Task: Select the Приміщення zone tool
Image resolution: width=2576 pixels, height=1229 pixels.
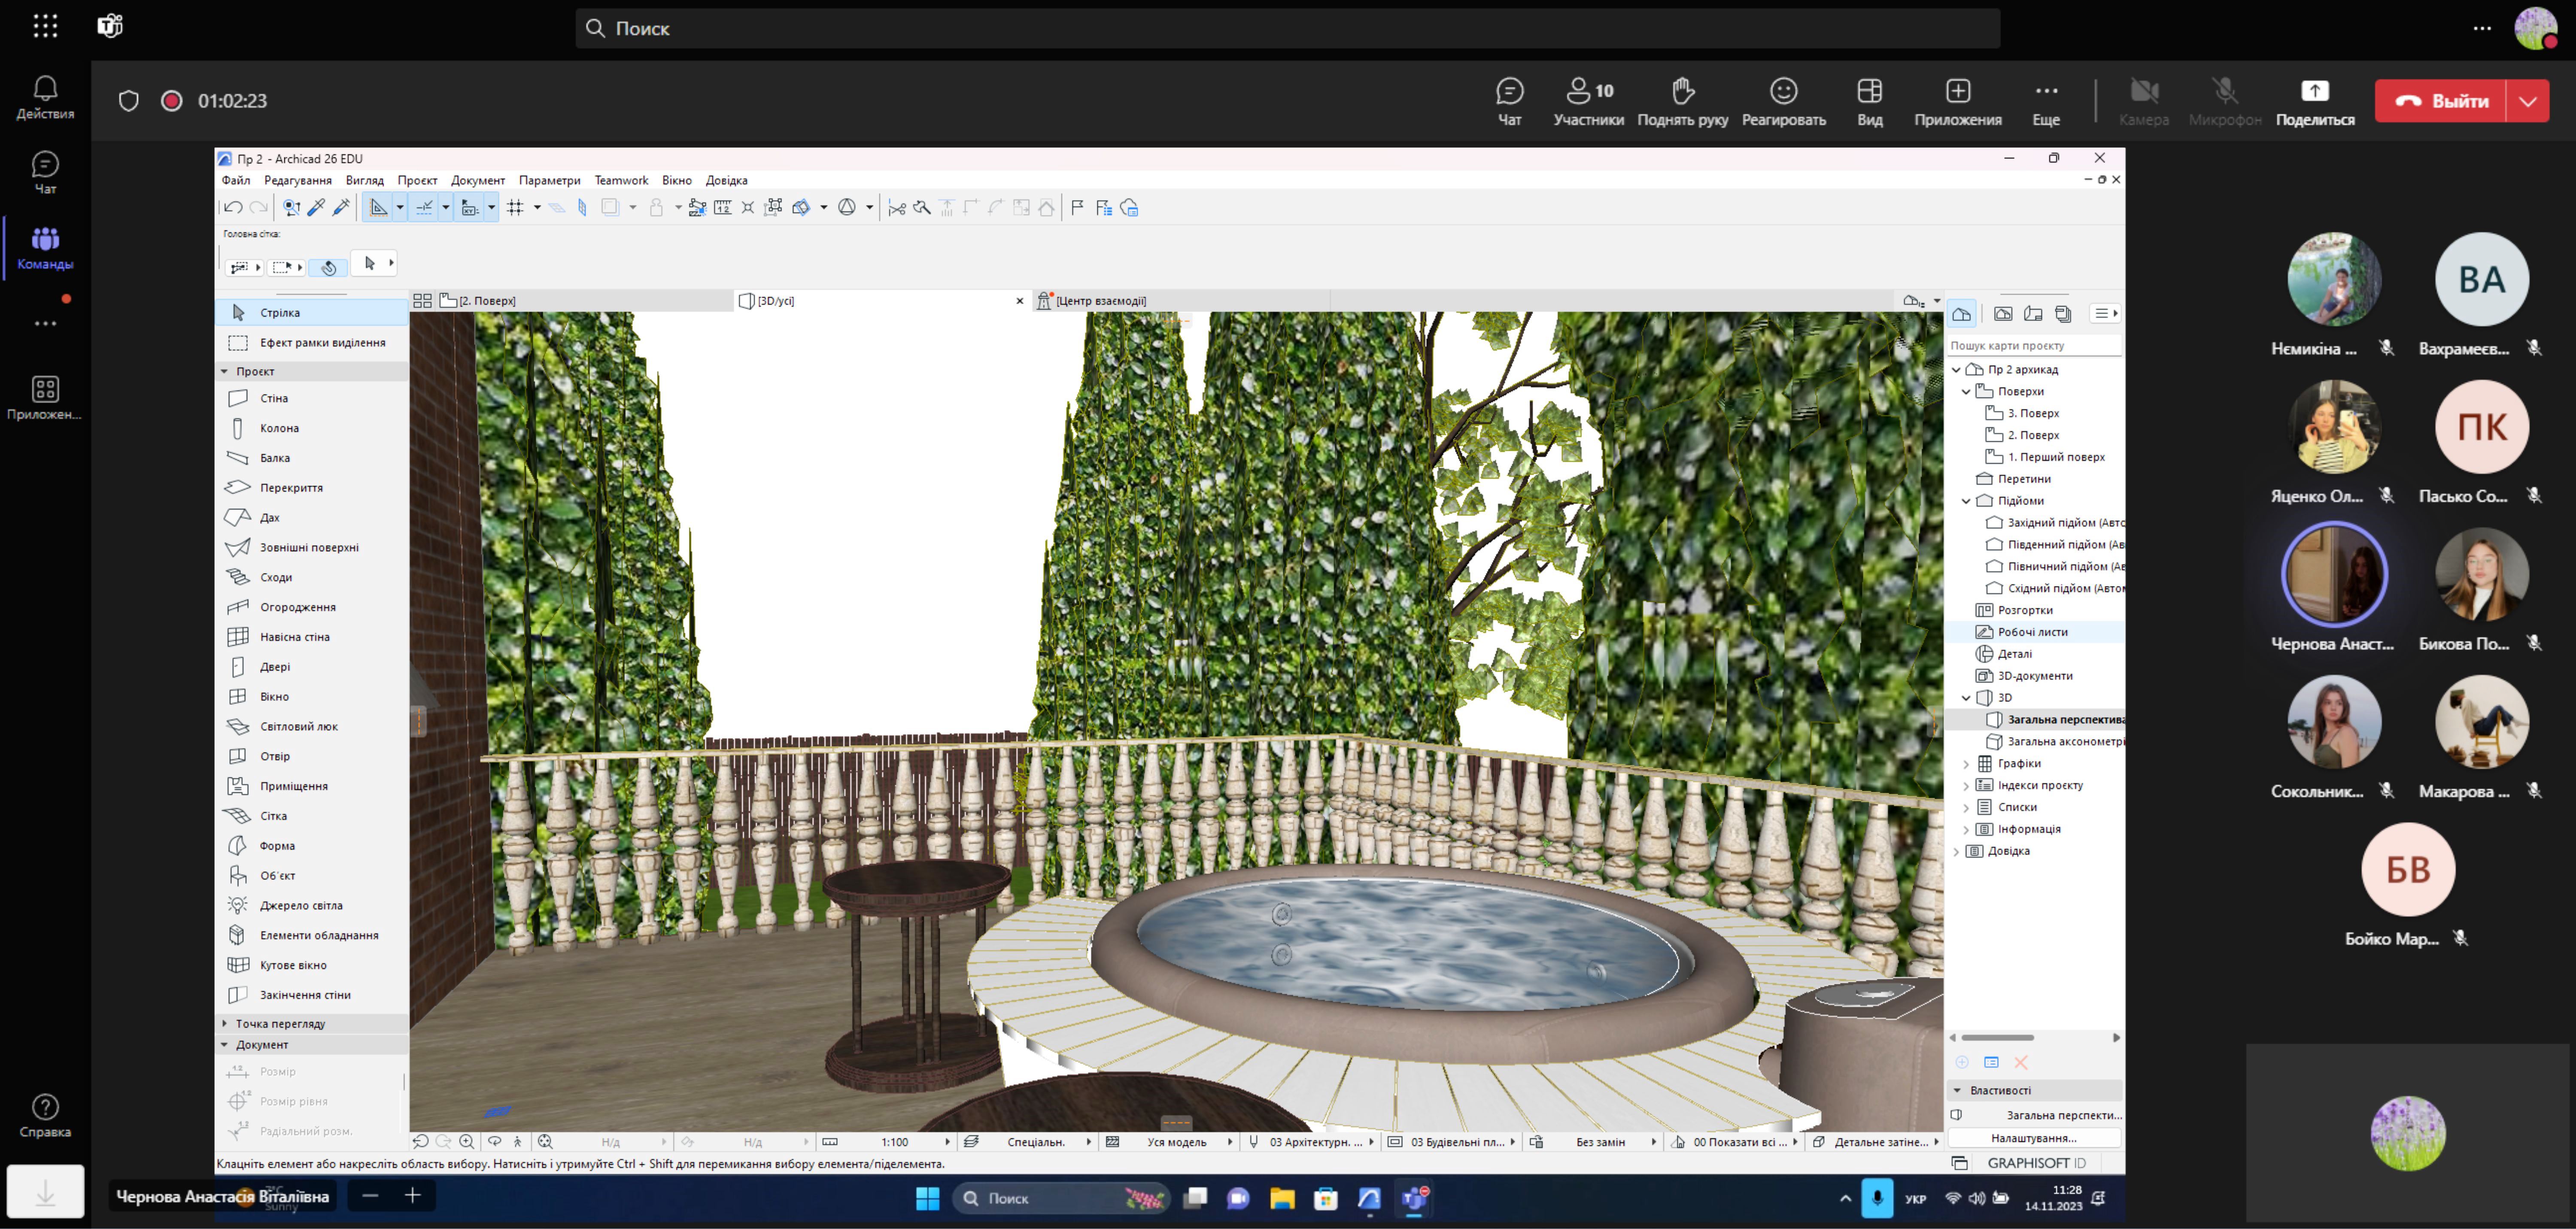Action: click(x=312, y=786)
